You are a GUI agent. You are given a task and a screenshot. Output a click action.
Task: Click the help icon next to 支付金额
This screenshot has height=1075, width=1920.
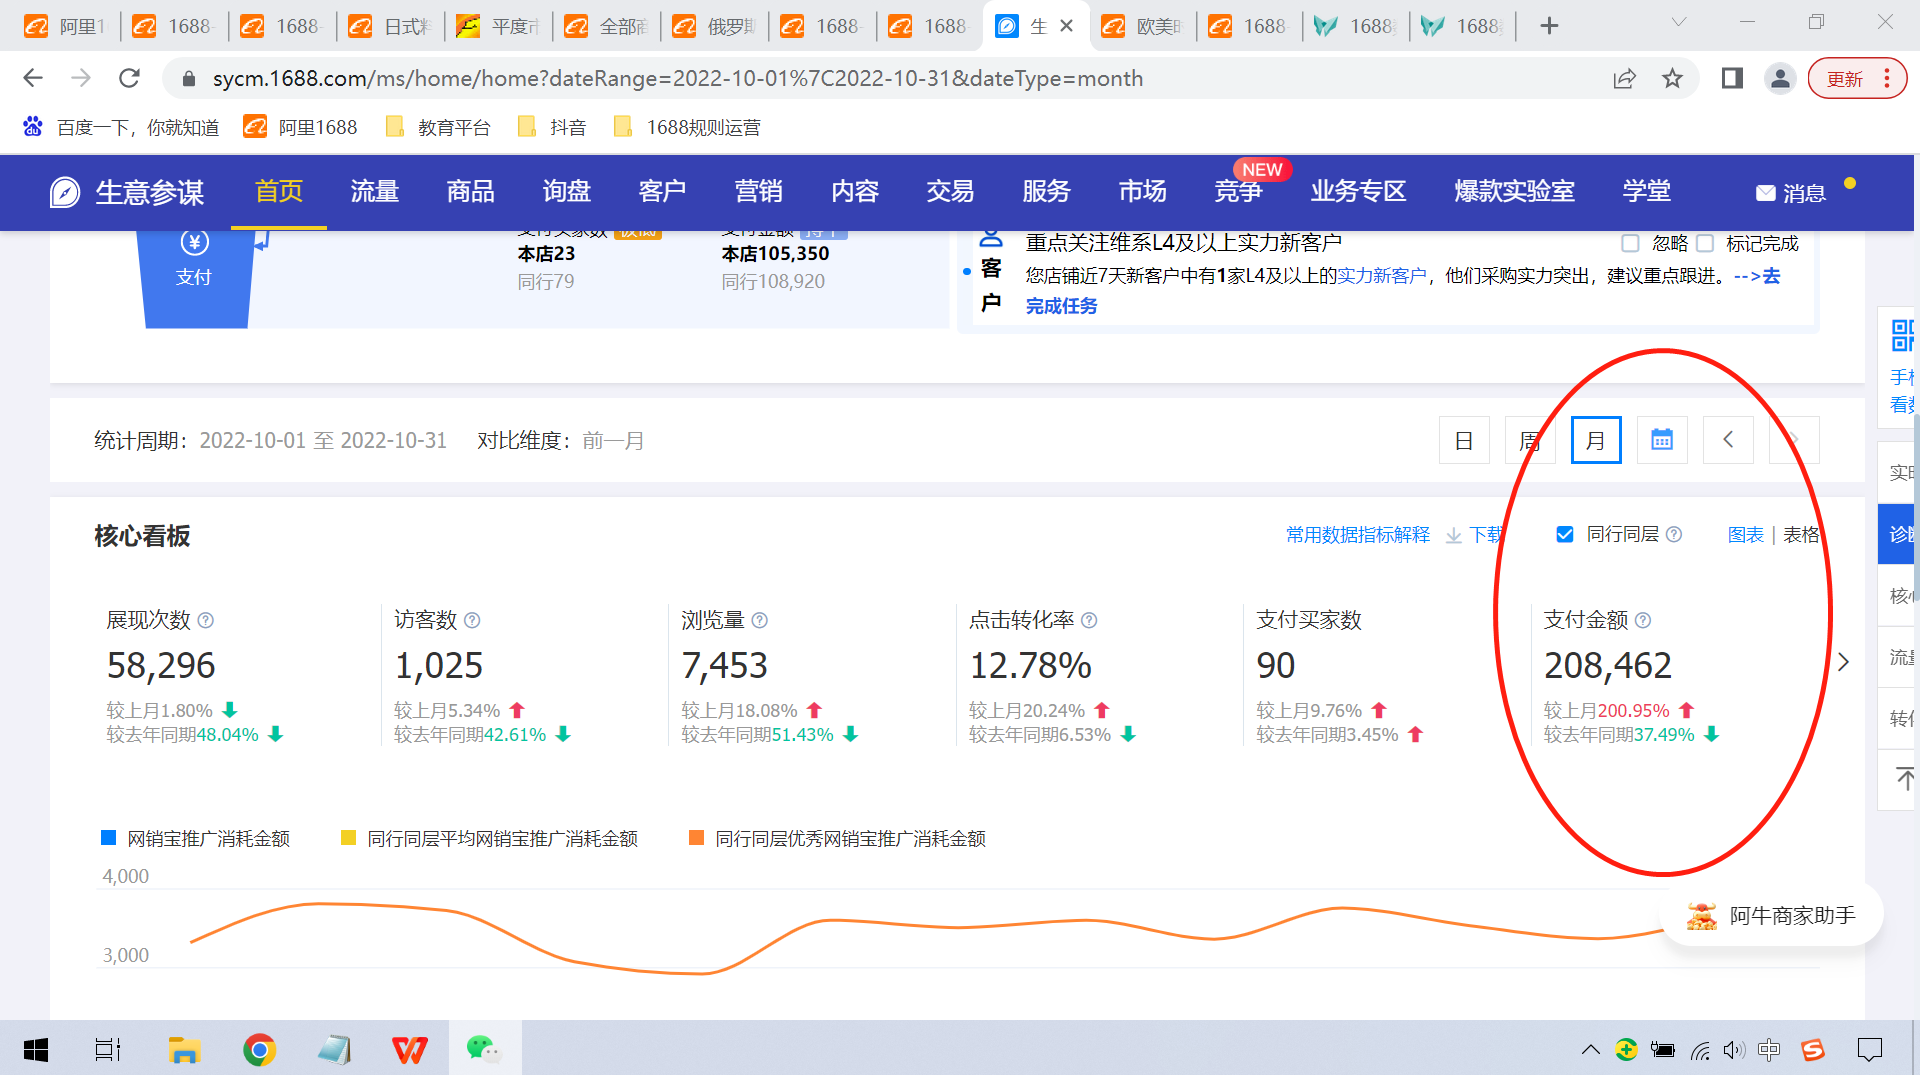(x=1643, y=620)
